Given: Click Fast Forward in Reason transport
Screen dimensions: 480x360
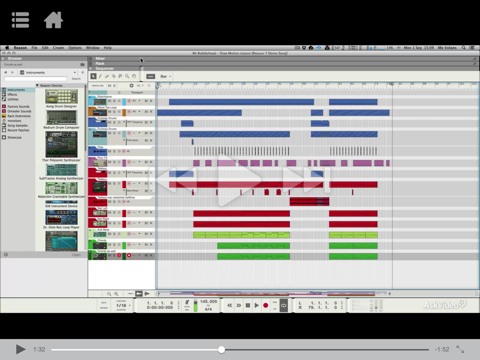Looking at the screenshot, I should click(x=239, y=305).
